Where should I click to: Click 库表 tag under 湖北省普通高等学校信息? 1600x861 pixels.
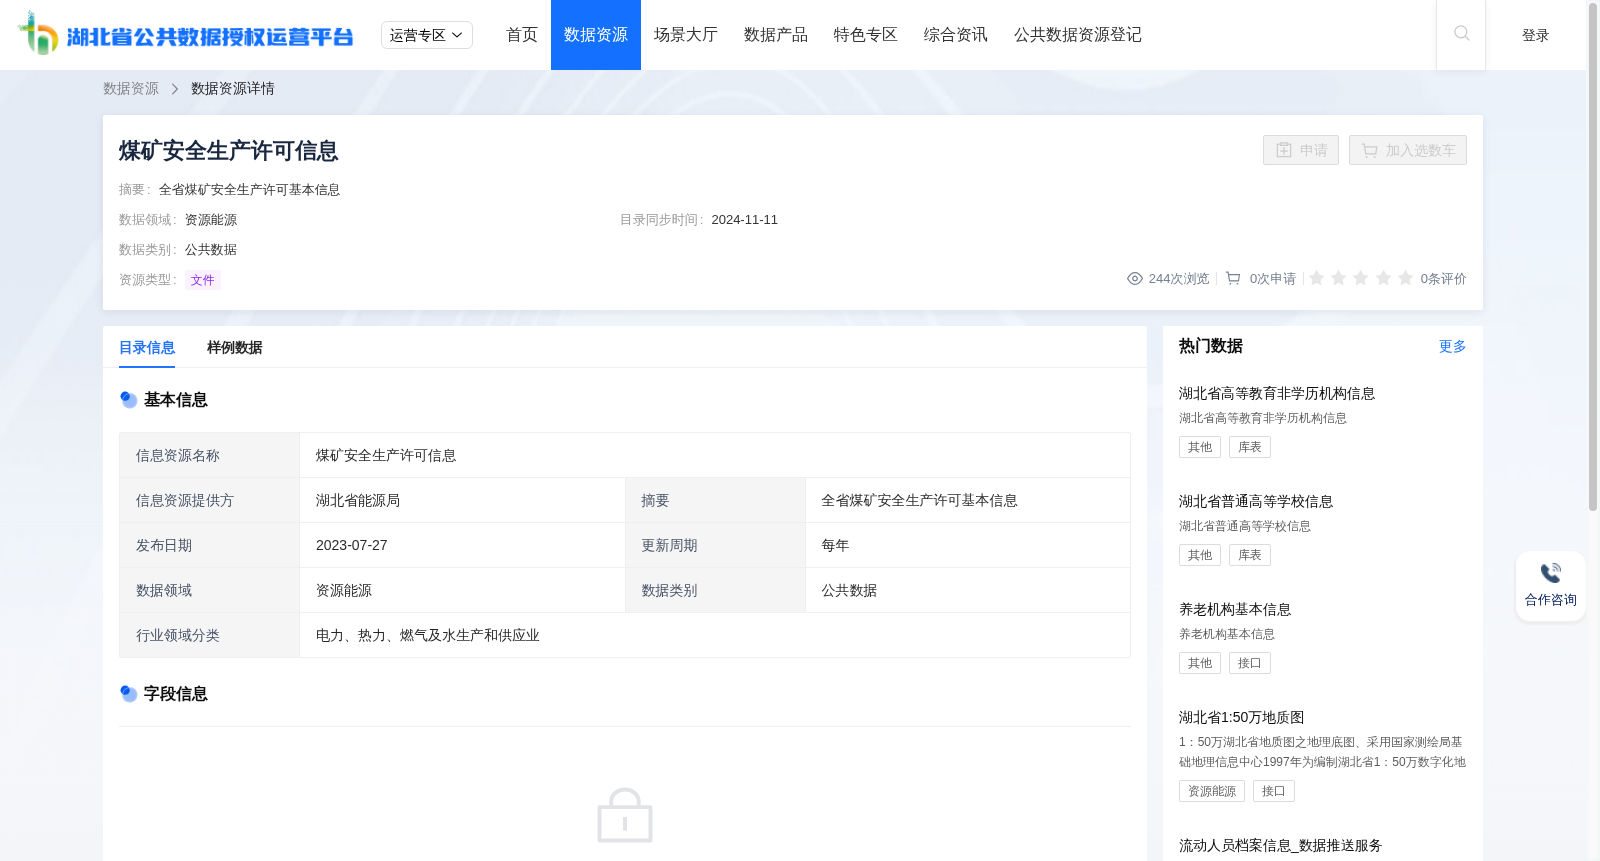point(1250,555)
